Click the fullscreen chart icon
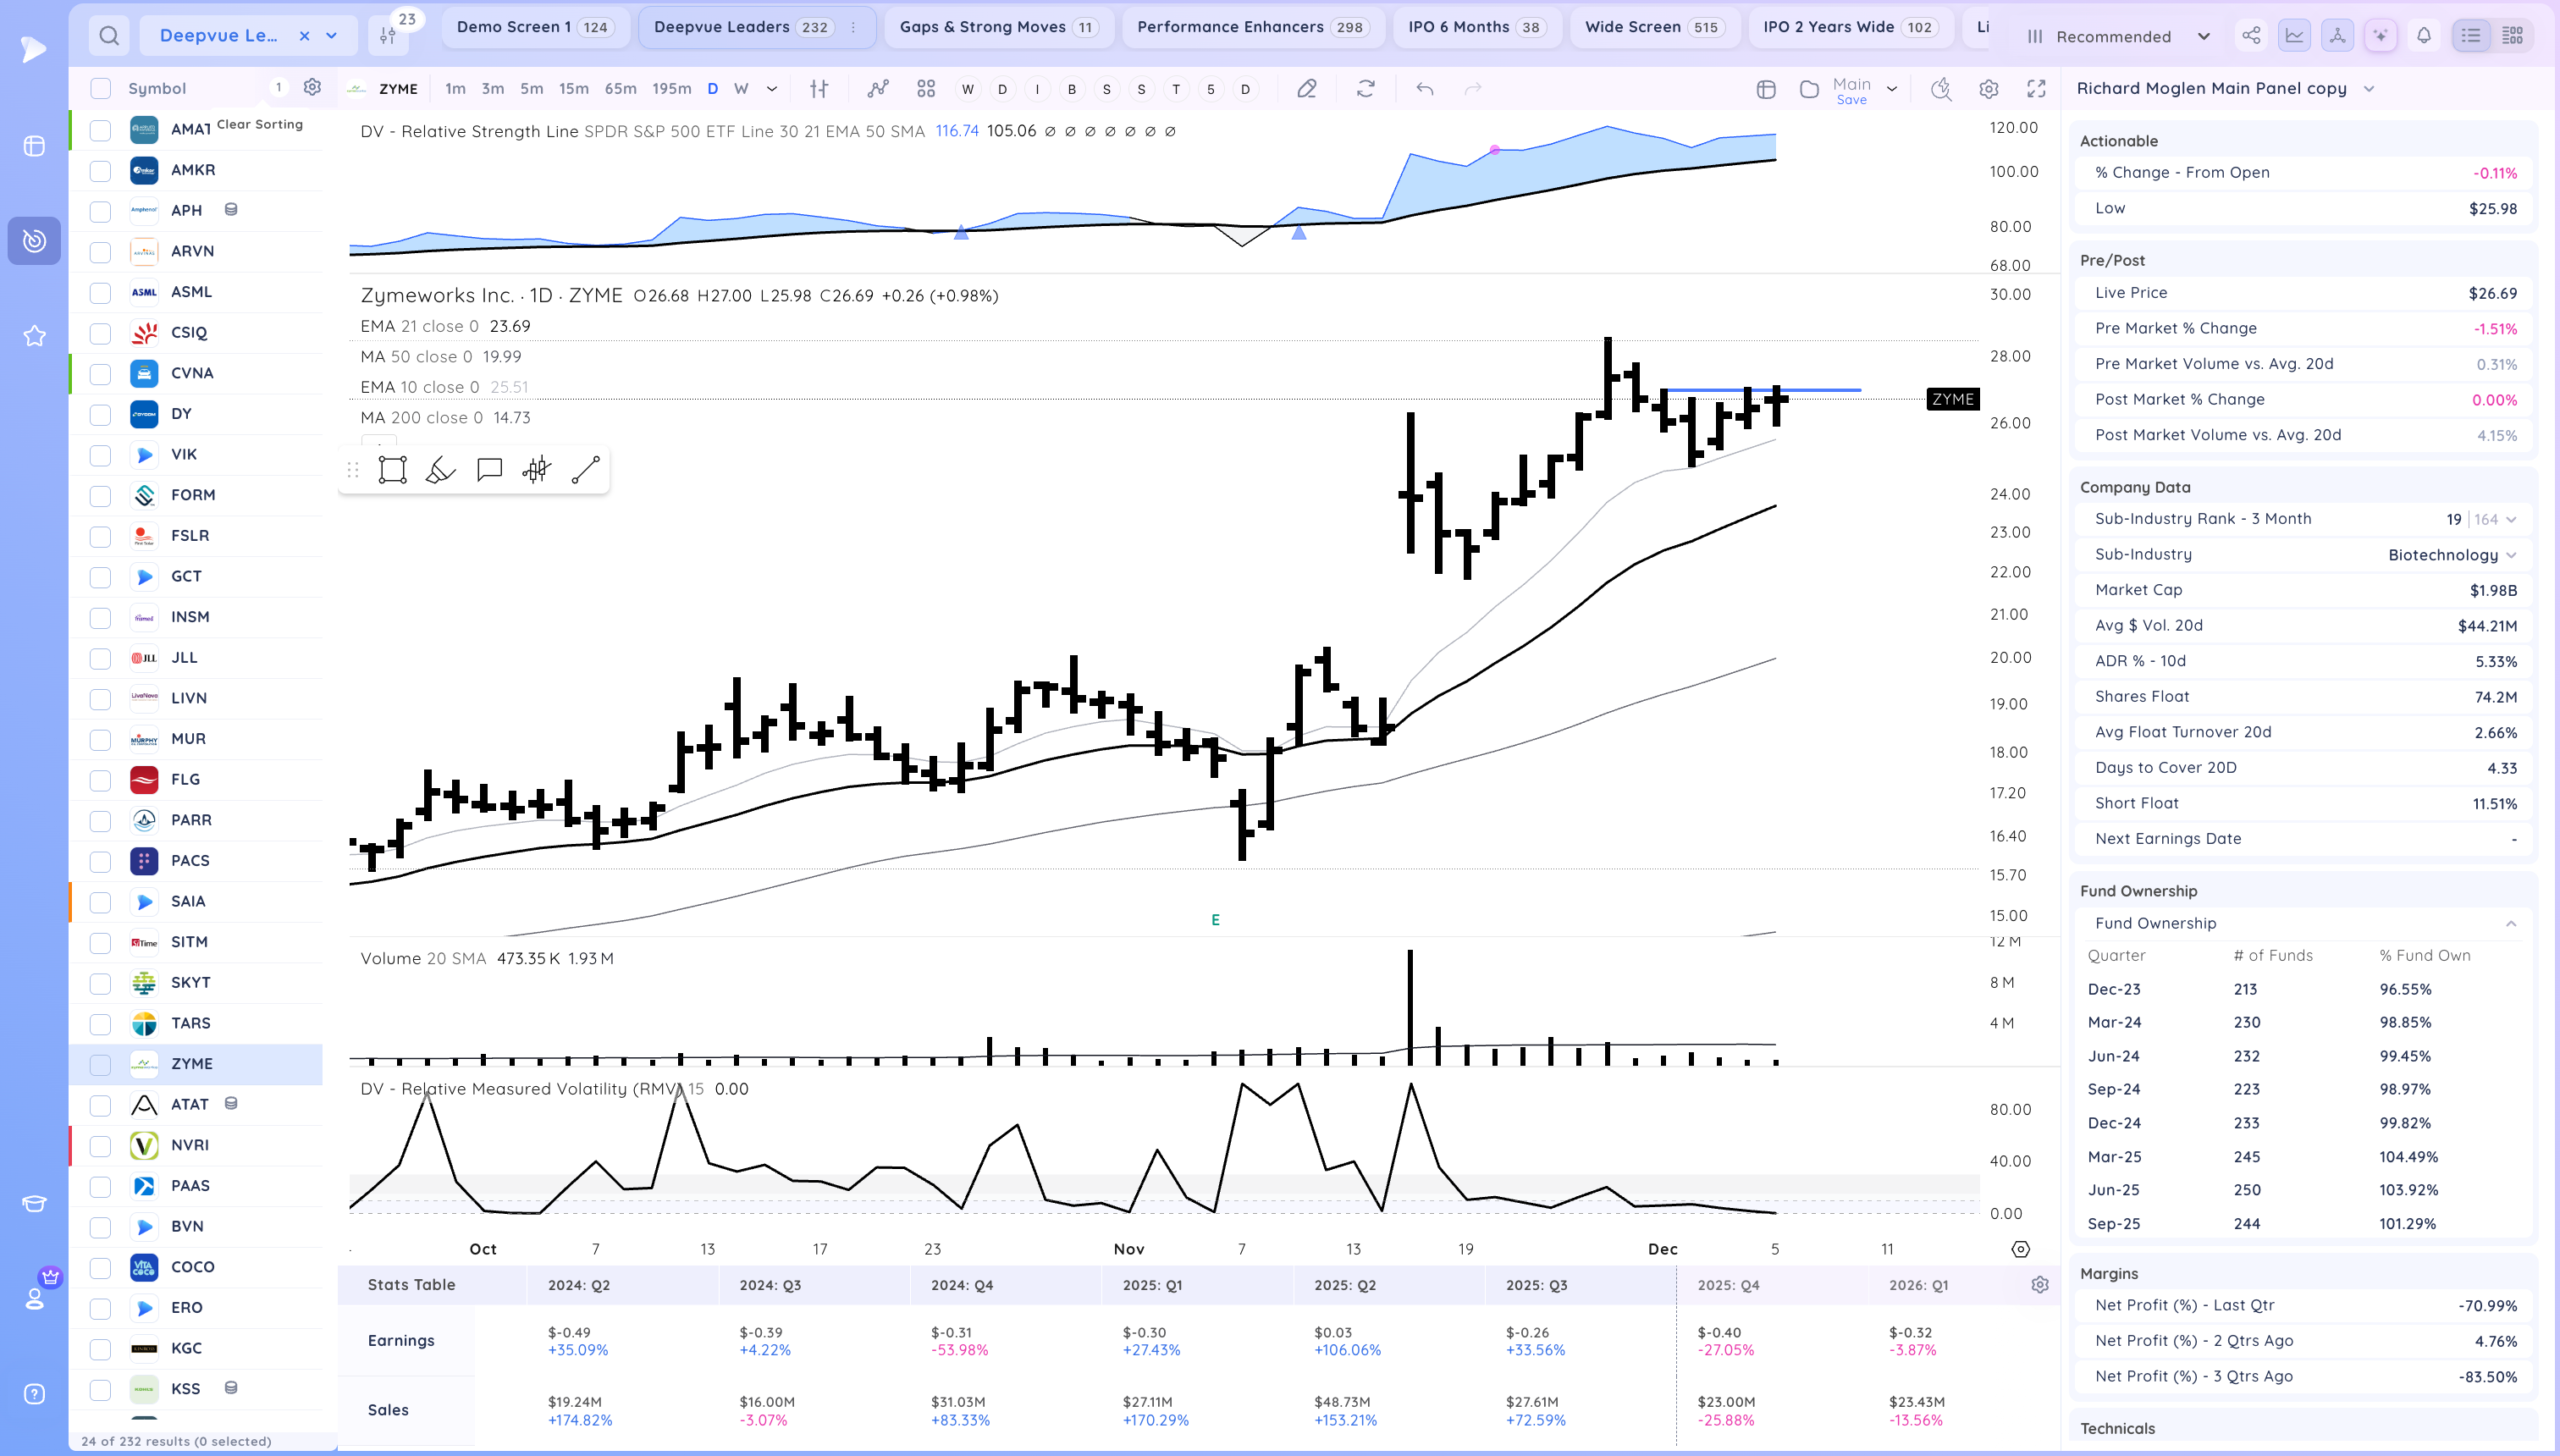 pyautogui.click(x=2036, y=89)
